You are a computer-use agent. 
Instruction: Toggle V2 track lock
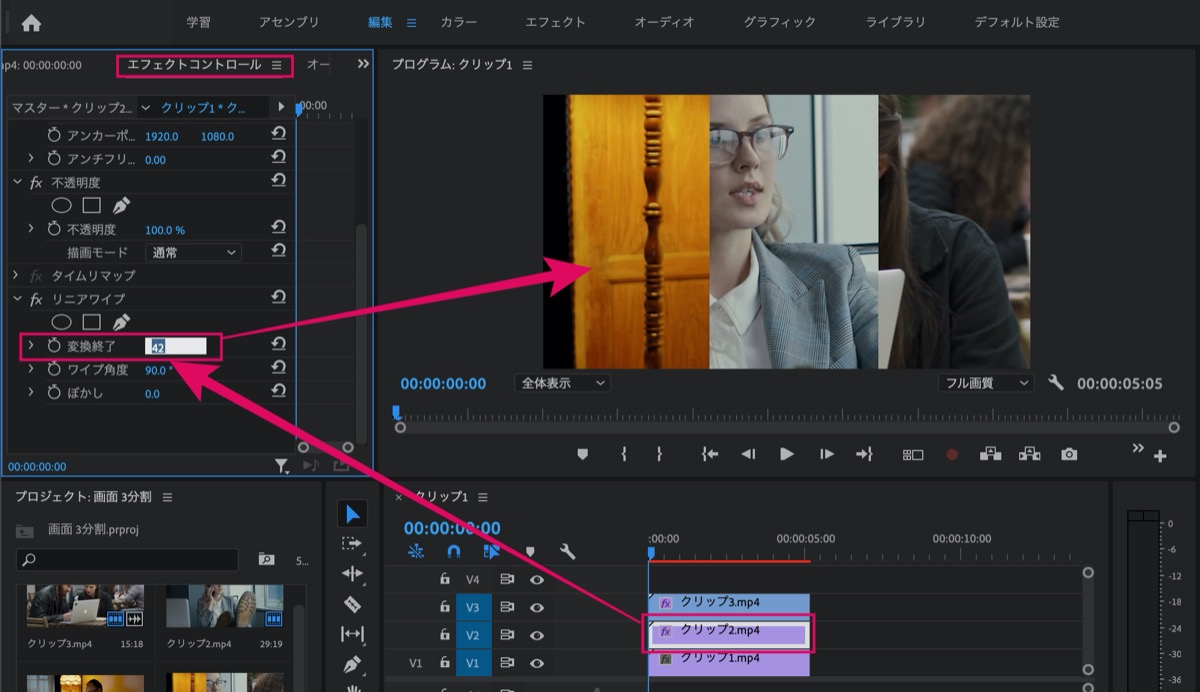point(445,634)
